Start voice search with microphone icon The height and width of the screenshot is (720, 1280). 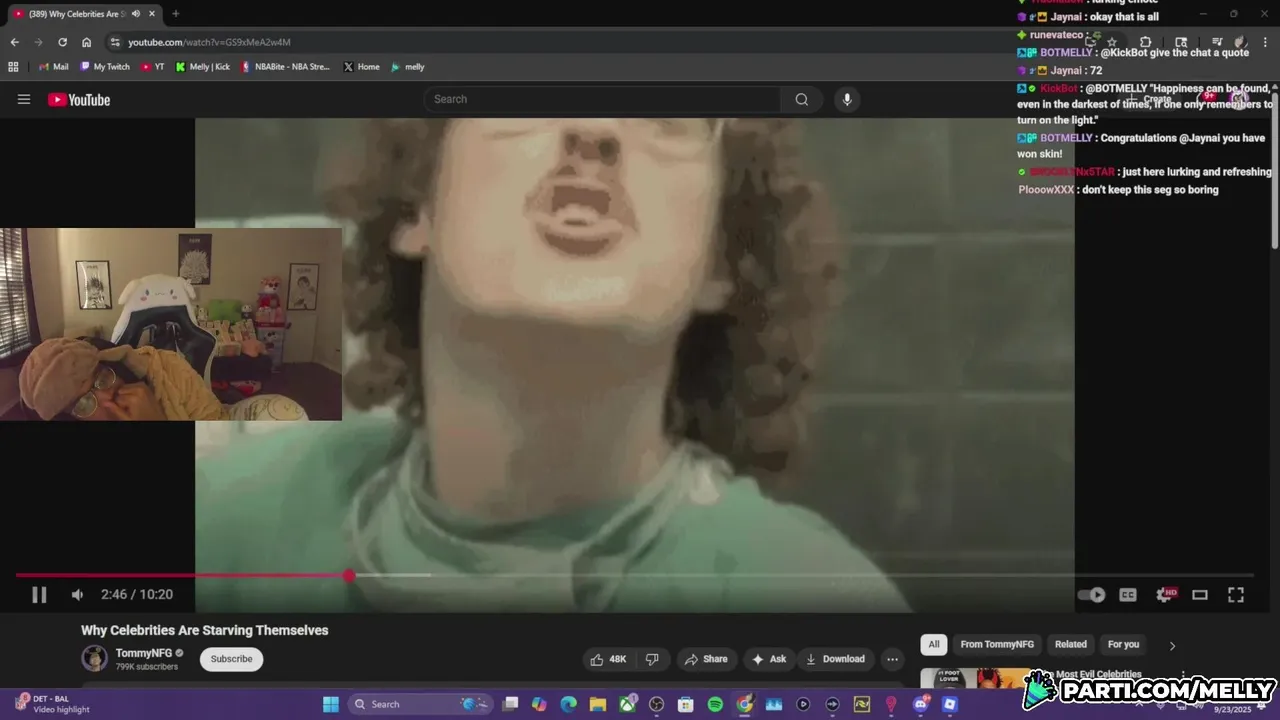click(x=847, y=99)
